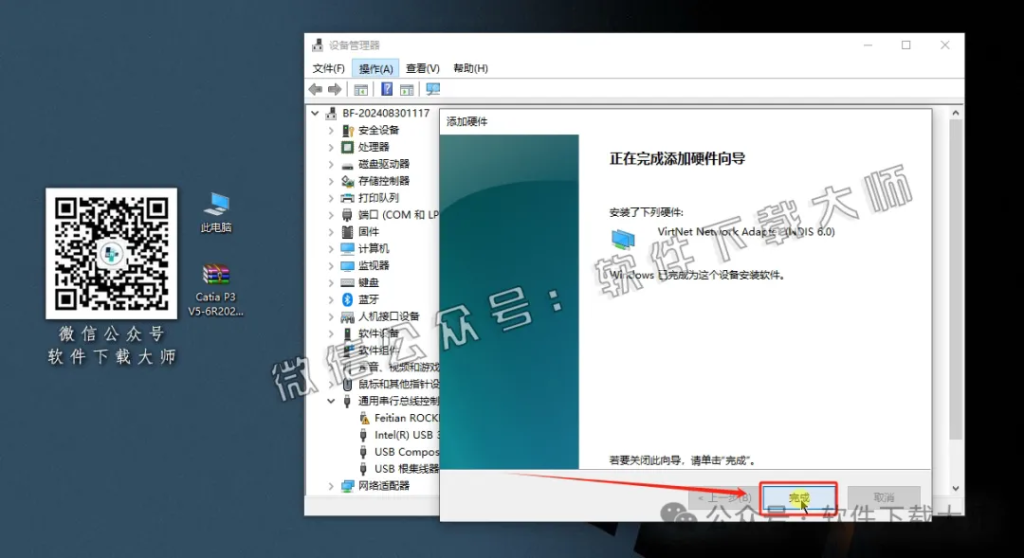
Task: Toggle the show/hide console tree toolbar icon
Action: (x=360, y=90)
